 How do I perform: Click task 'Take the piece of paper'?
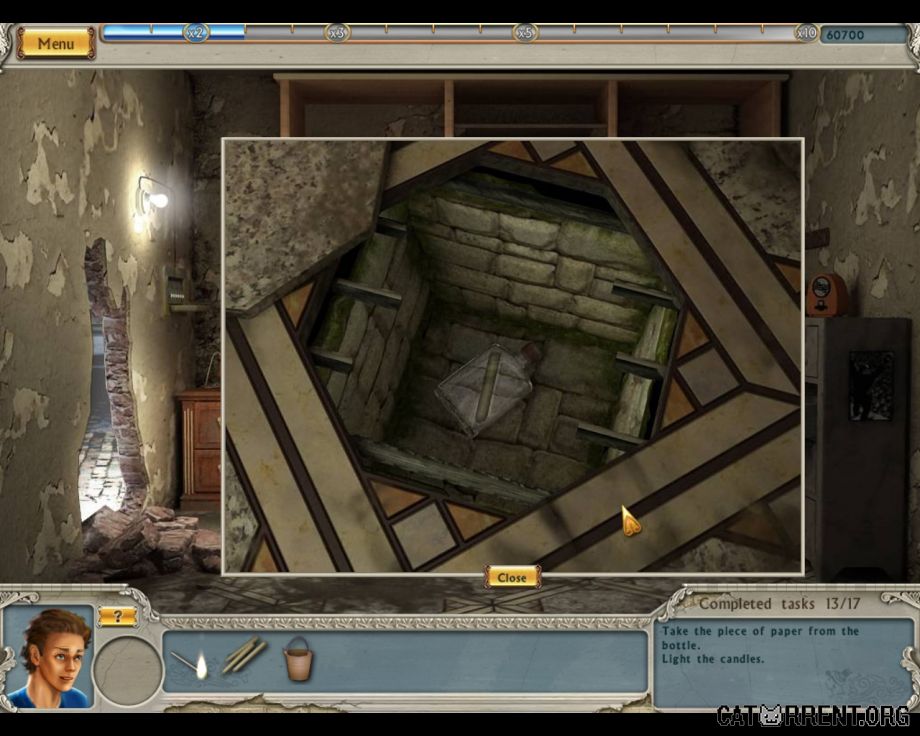[x=760, y=638]
